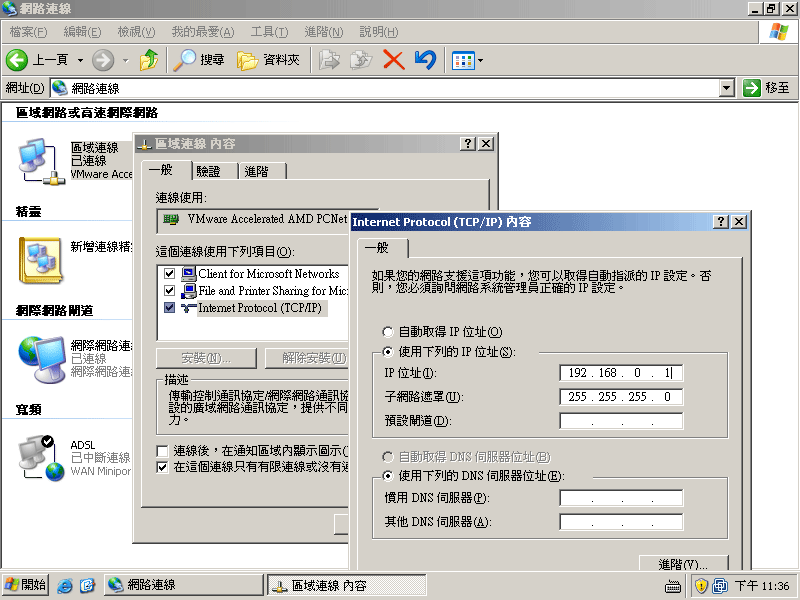Click the Internet Explorer quick launch icon
The width and height of the screenshot is (800, 600).
pyautogui.click(x=65, y=585)
